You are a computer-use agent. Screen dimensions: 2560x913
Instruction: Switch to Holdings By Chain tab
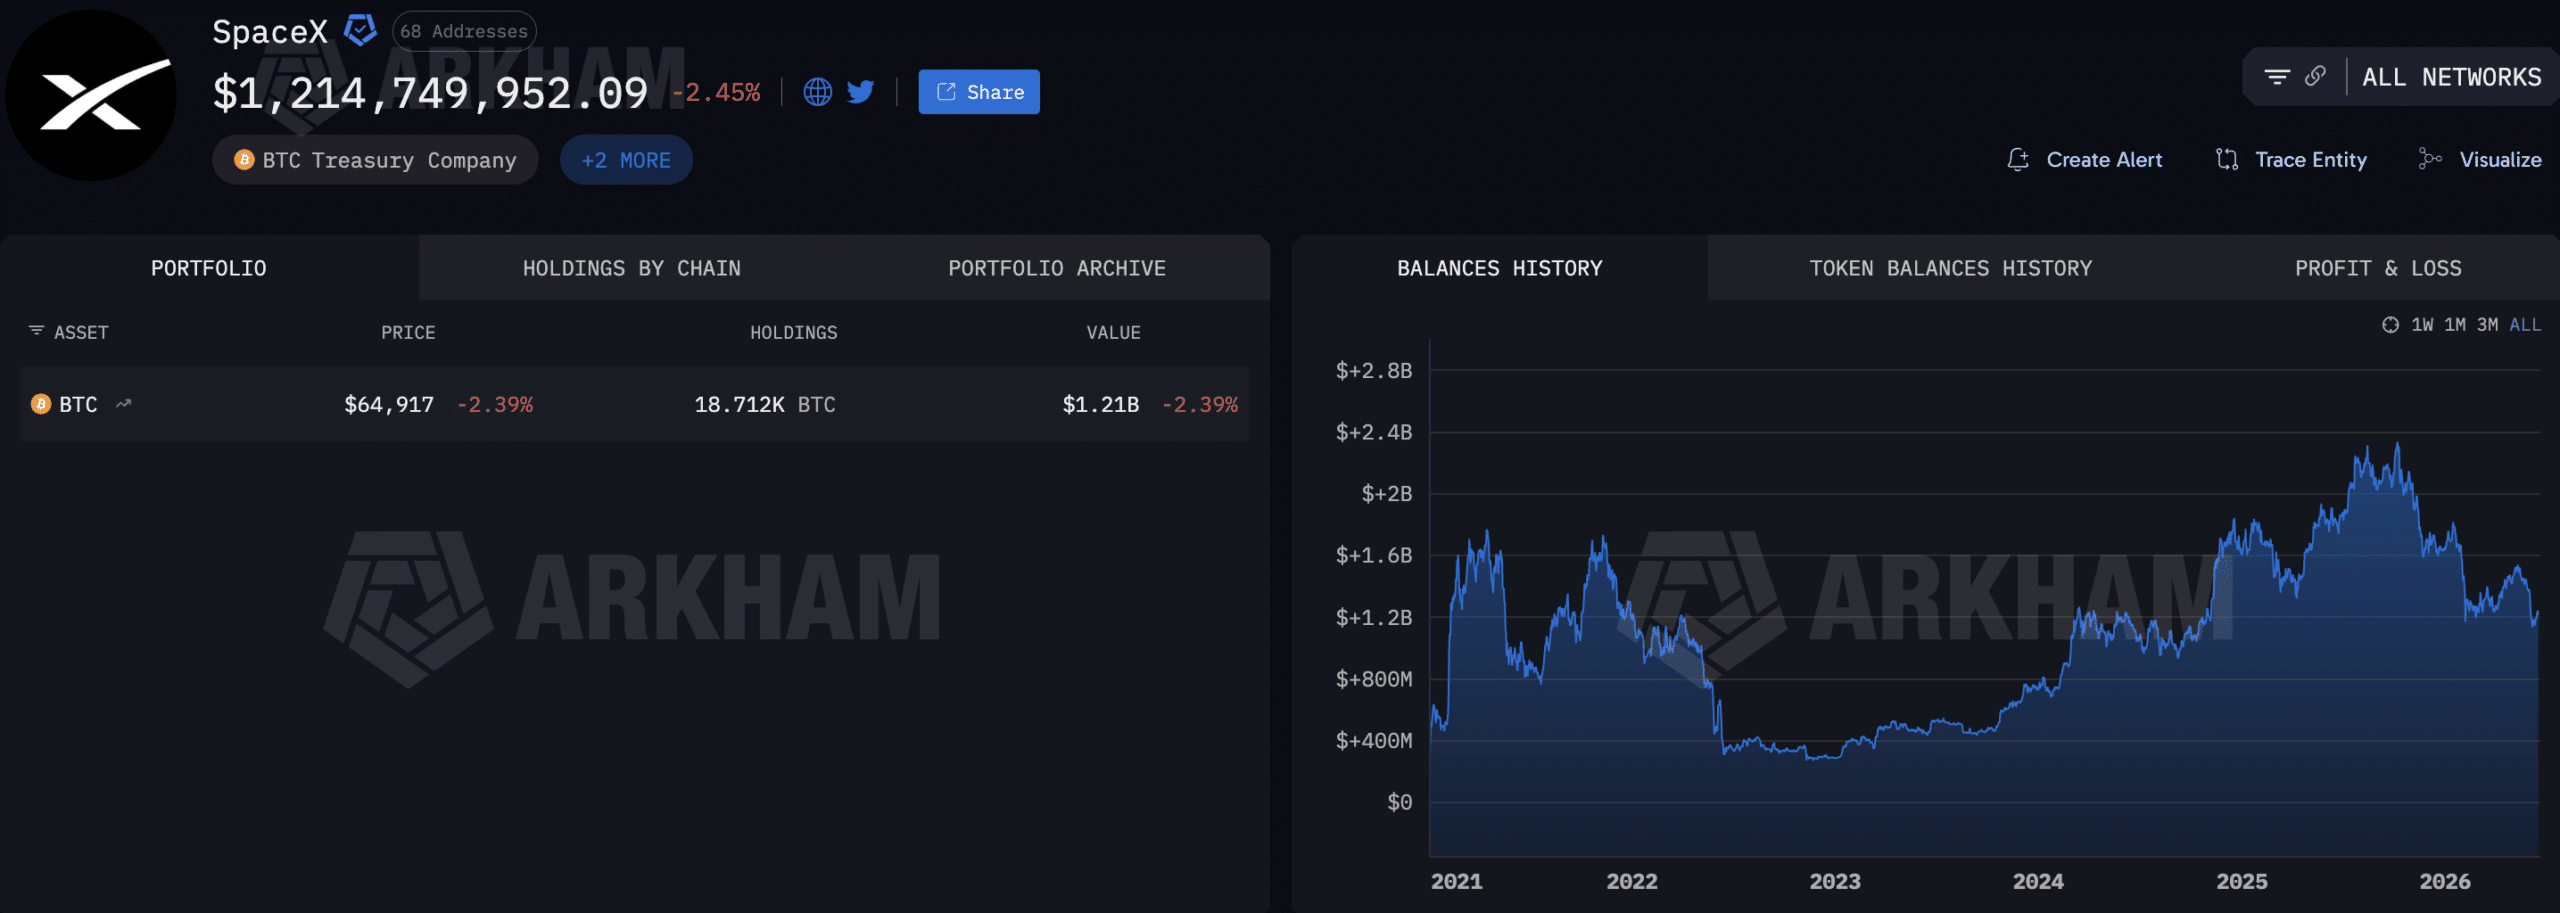(632, 268)
